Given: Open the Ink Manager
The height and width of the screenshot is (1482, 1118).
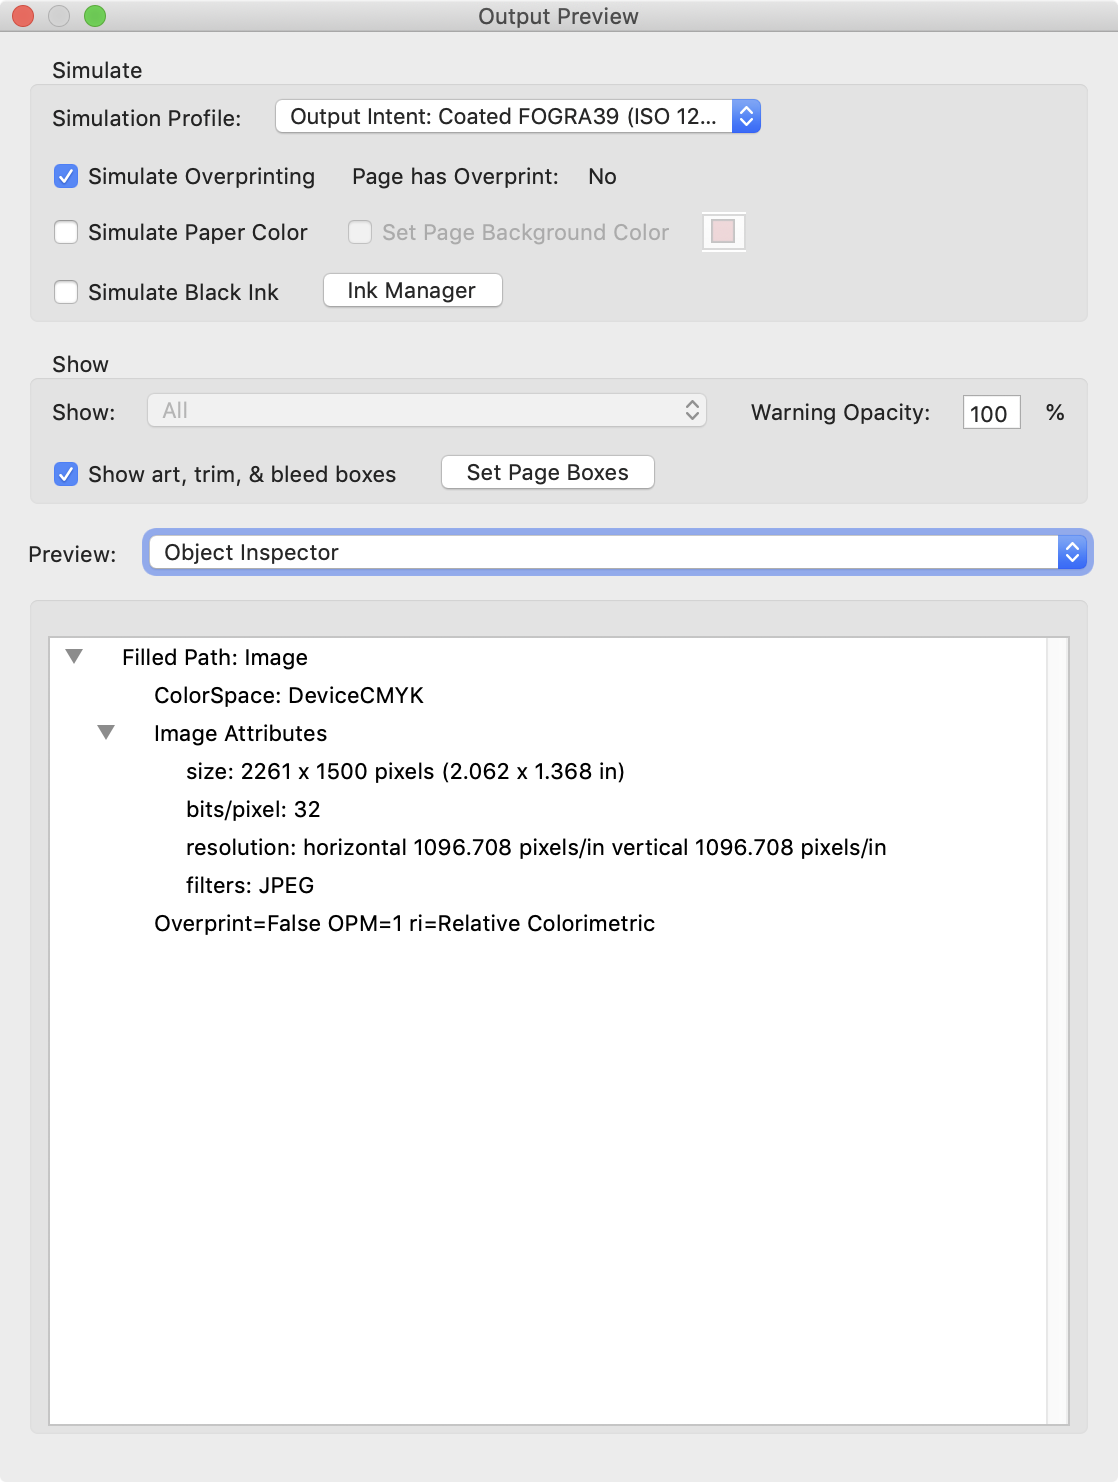Looking at the screenshot, I should [x=412, y=290].
